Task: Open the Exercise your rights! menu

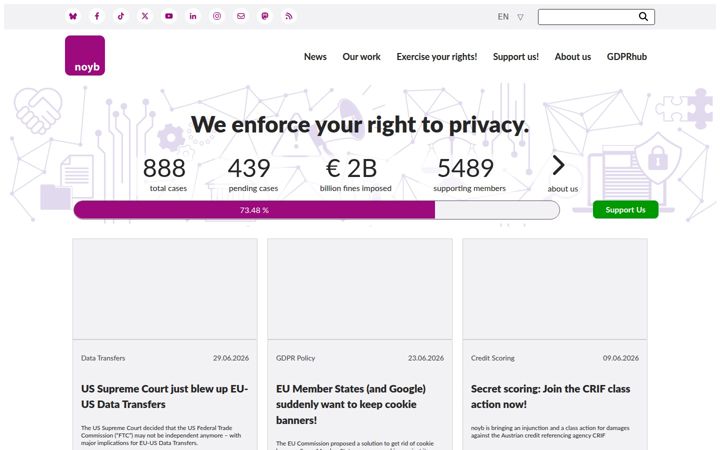Action: click(x=437, y=56)
